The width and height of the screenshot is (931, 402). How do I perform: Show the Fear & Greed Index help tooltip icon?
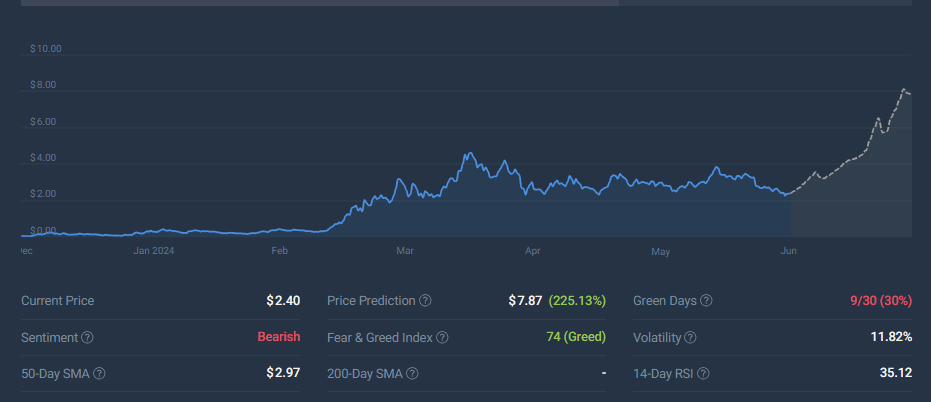coord(443,338)
